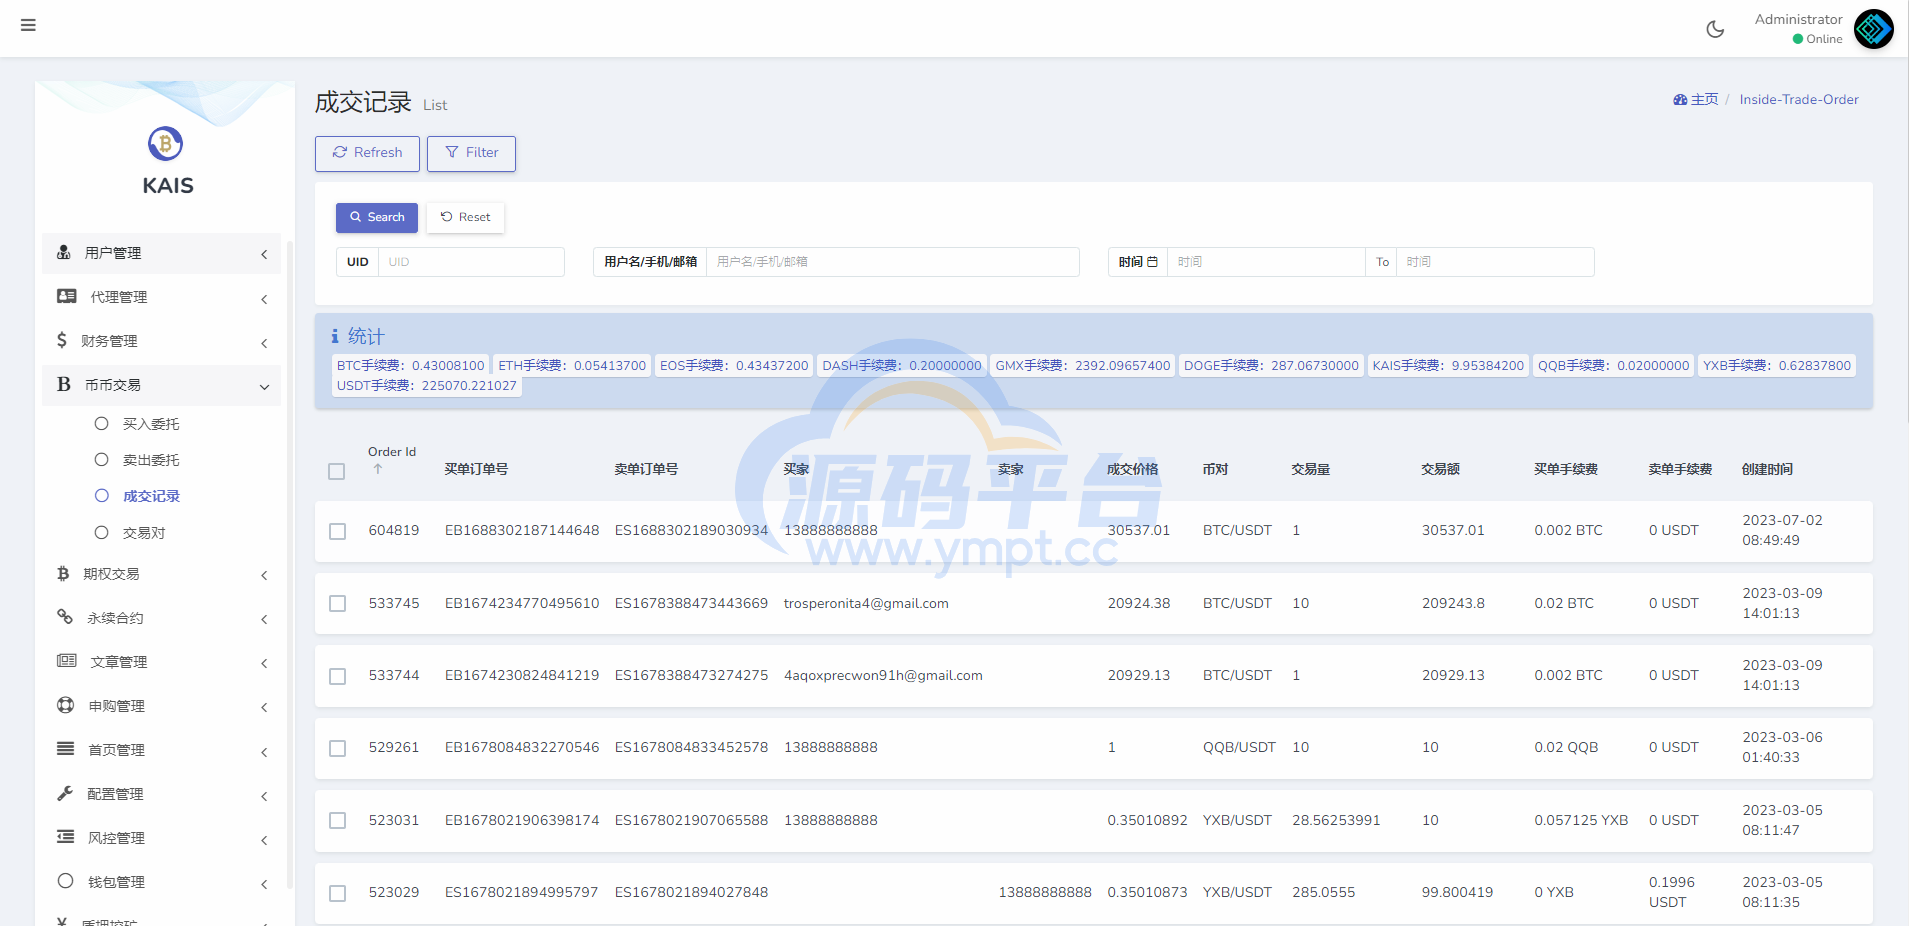1909x926 pixels.
Task: Click the 永续合约 link icon
Action: tap(65, 617)
